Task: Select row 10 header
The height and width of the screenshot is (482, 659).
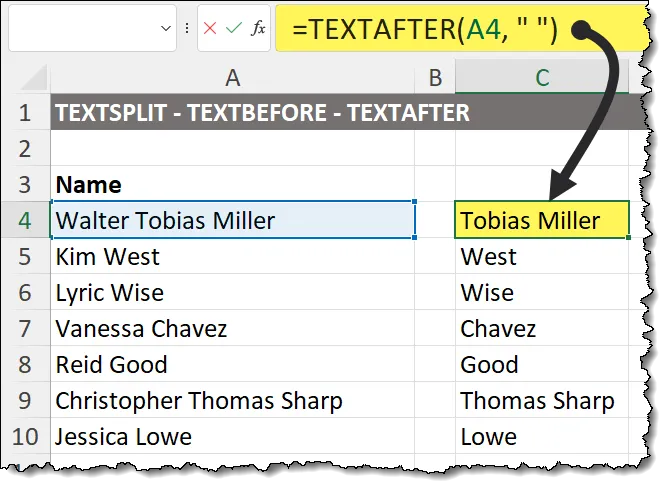Action: pos(25,437)
